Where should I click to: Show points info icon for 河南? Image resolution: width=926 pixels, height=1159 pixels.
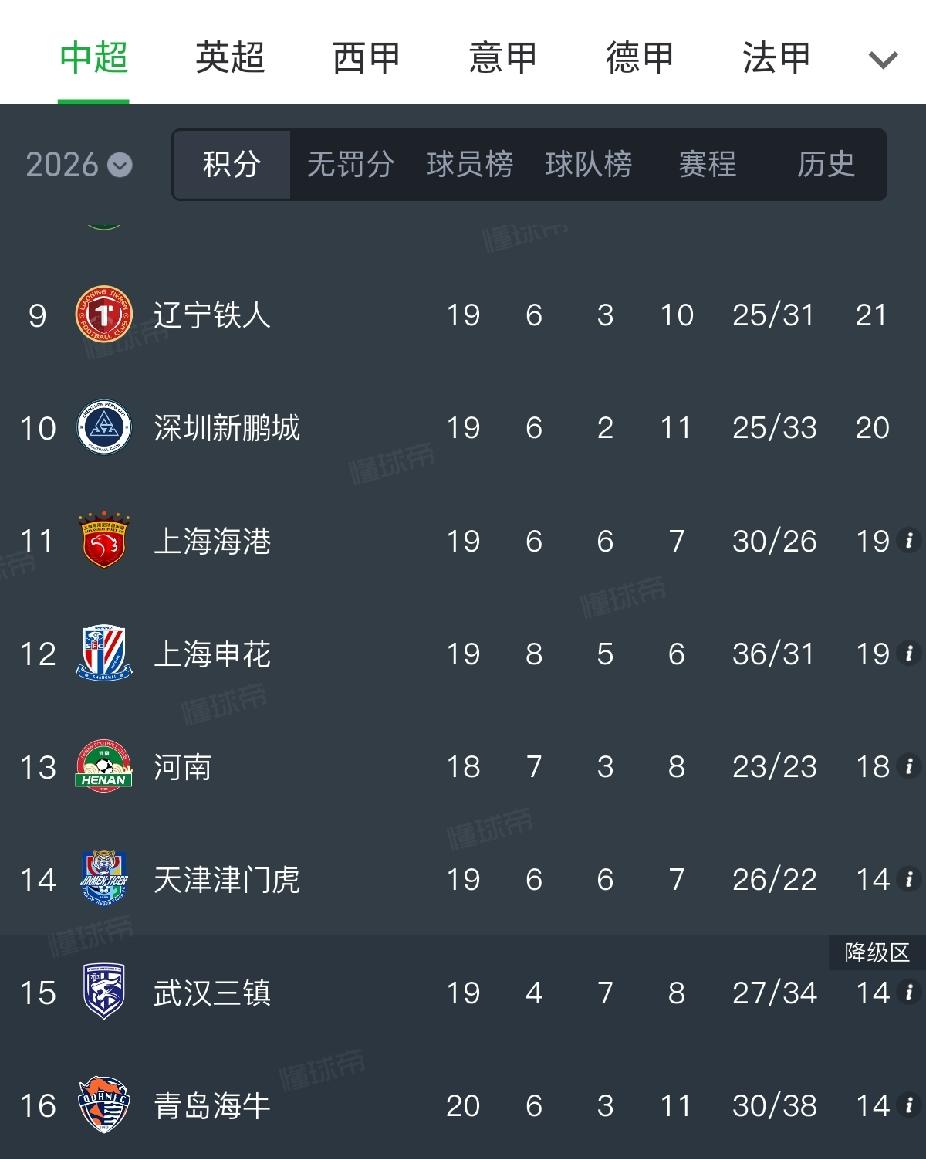pos(908,766)
